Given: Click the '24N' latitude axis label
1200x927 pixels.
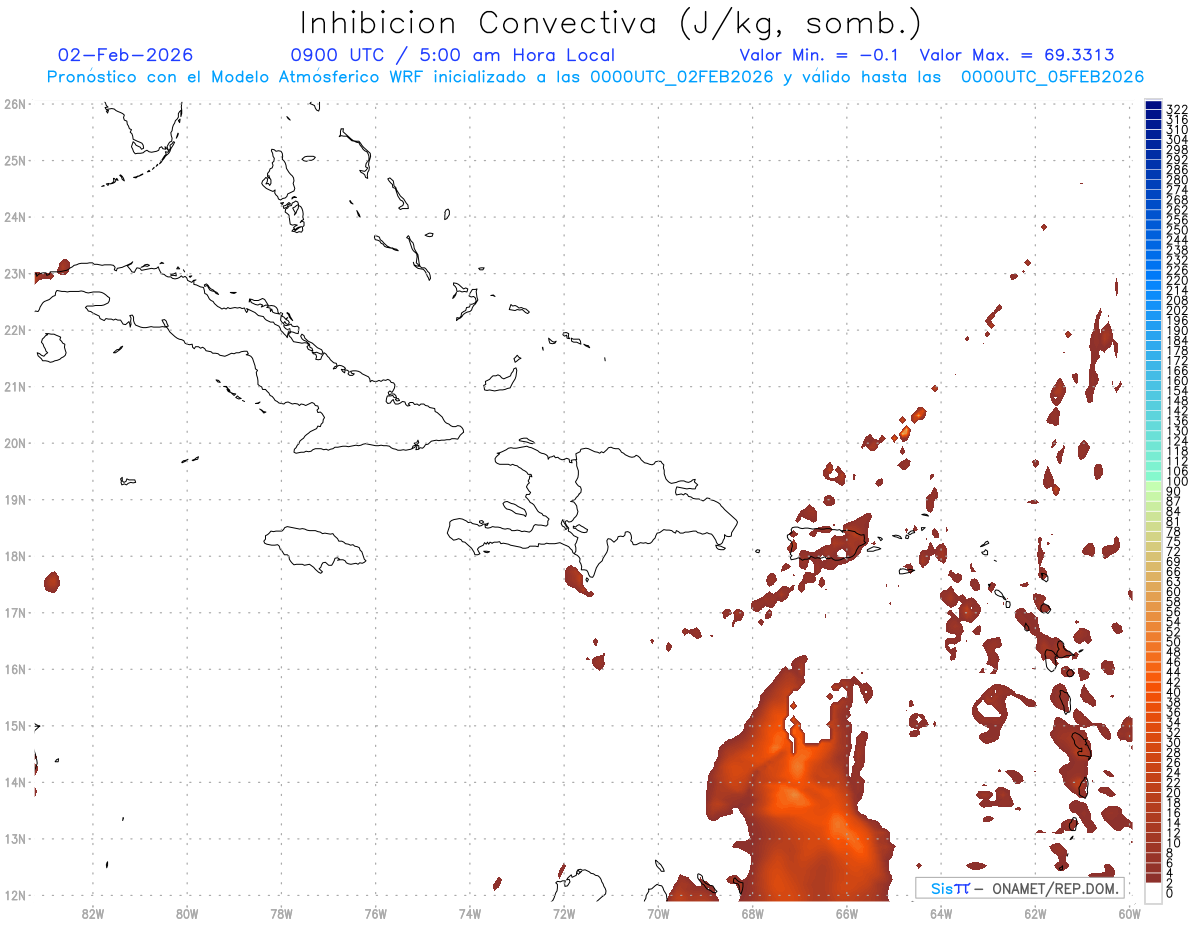Looking at the screenshot, I should point(15,217).
